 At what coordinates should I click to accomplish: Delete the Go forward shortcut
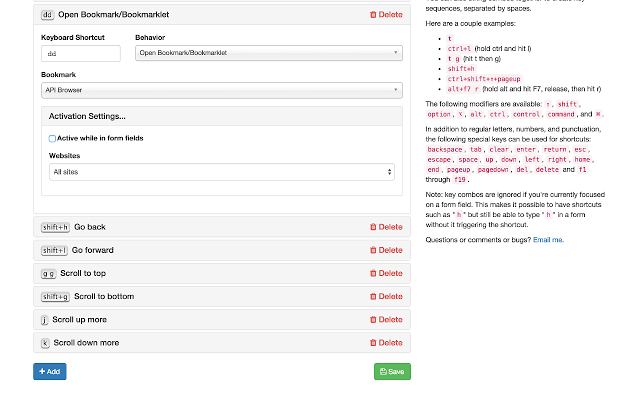point(386,250)
